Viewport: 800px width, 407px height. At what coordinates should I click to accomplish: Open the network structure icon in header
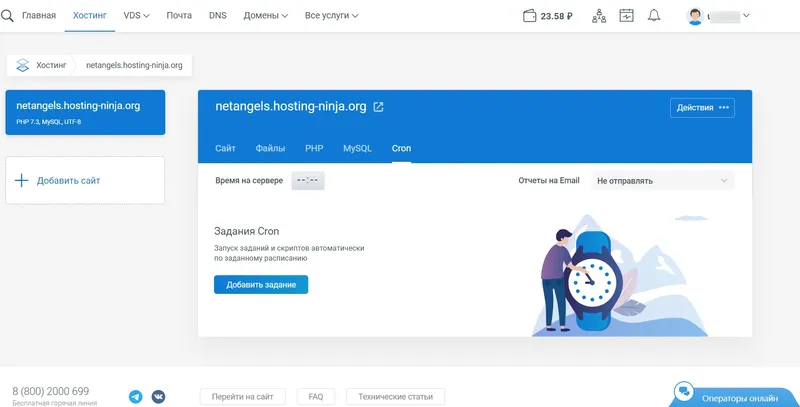599,16
